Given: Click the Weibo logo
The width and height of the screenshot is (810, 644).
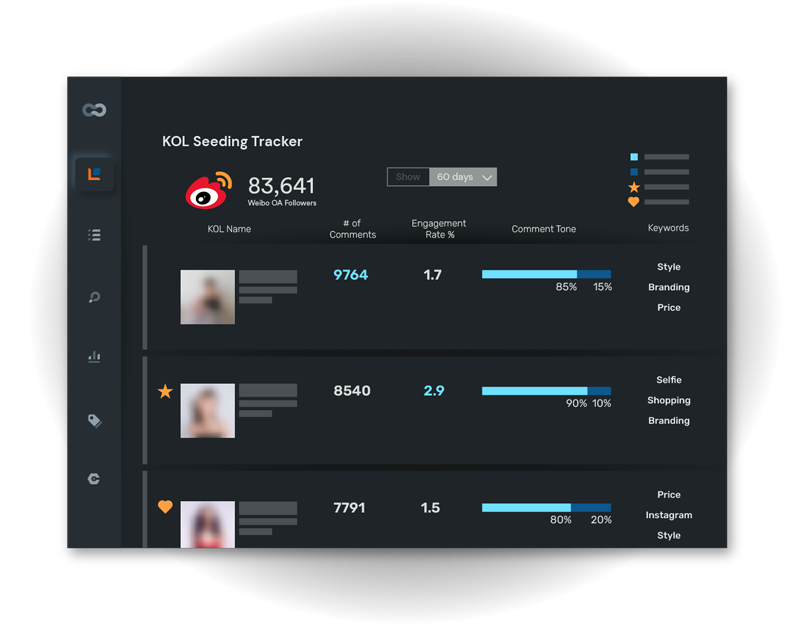Looking at the screenshot, I should click(209, 190).
